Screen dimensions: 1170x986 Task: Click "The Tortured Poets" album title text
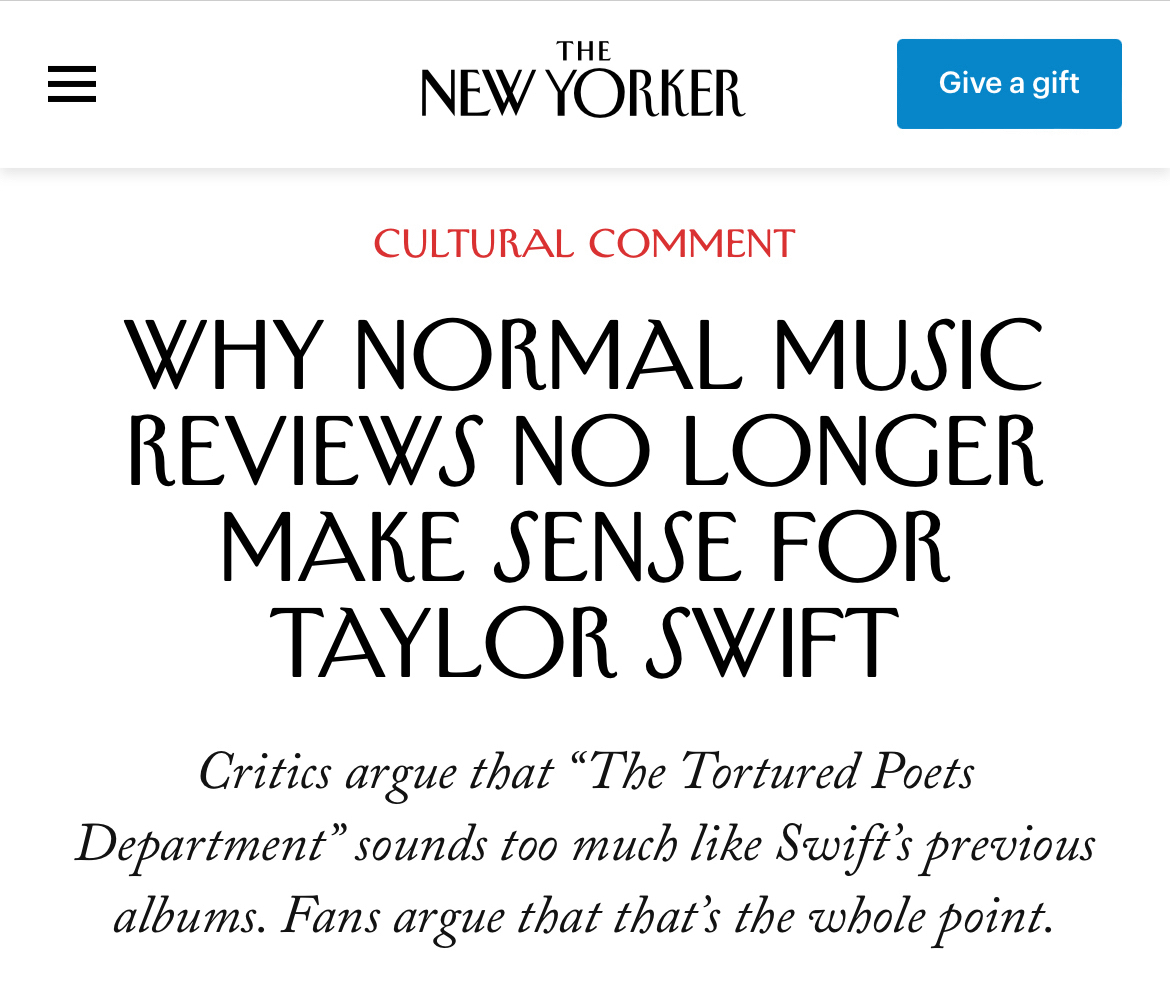coord(783,774)
